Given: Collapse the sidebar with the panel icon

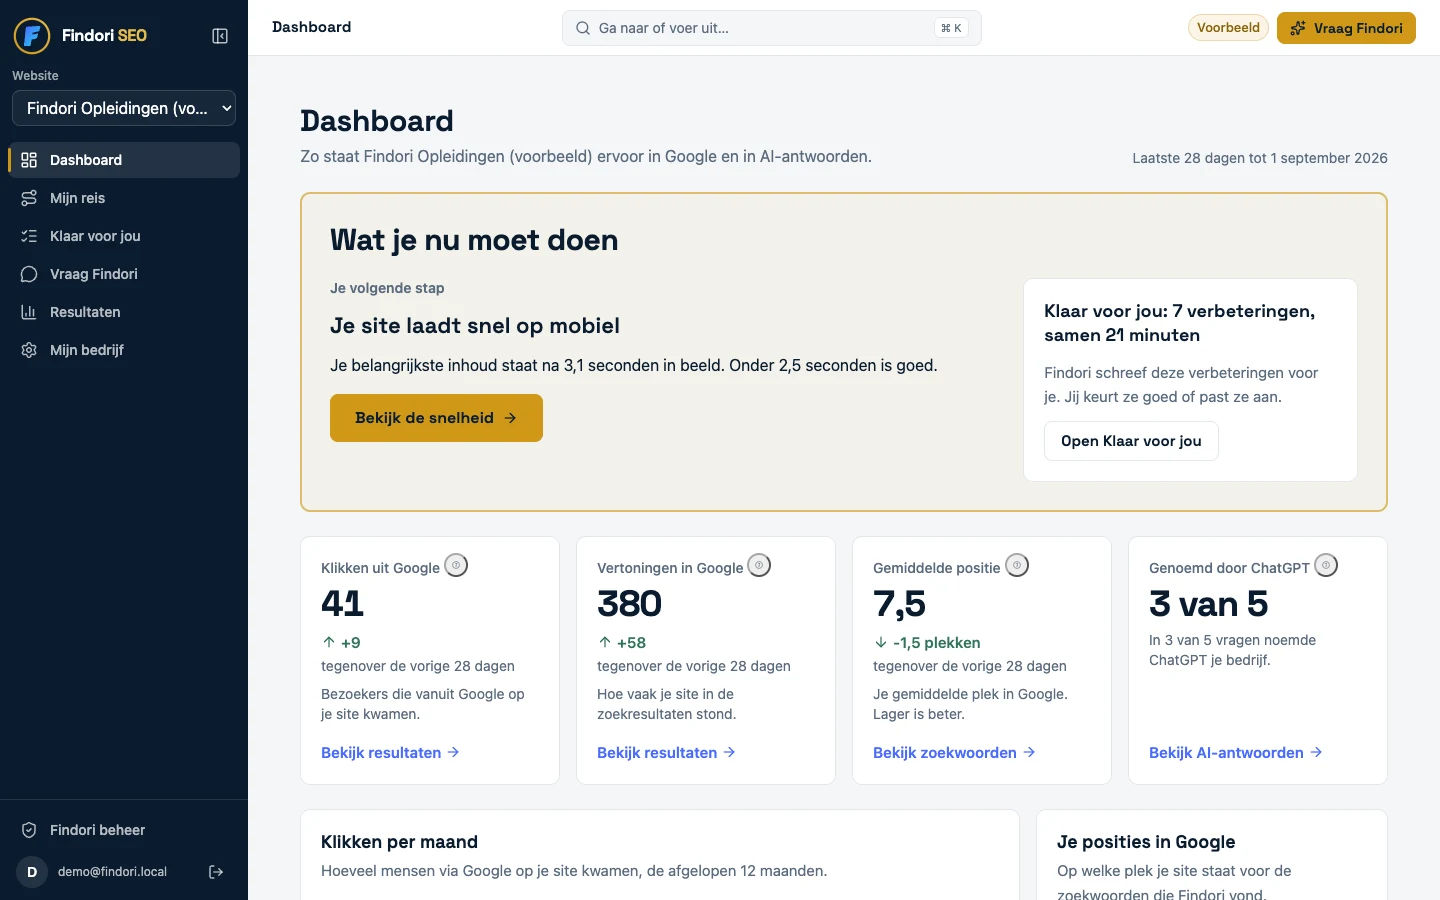Looking at the screenshot, I should [x=220, y=36].
